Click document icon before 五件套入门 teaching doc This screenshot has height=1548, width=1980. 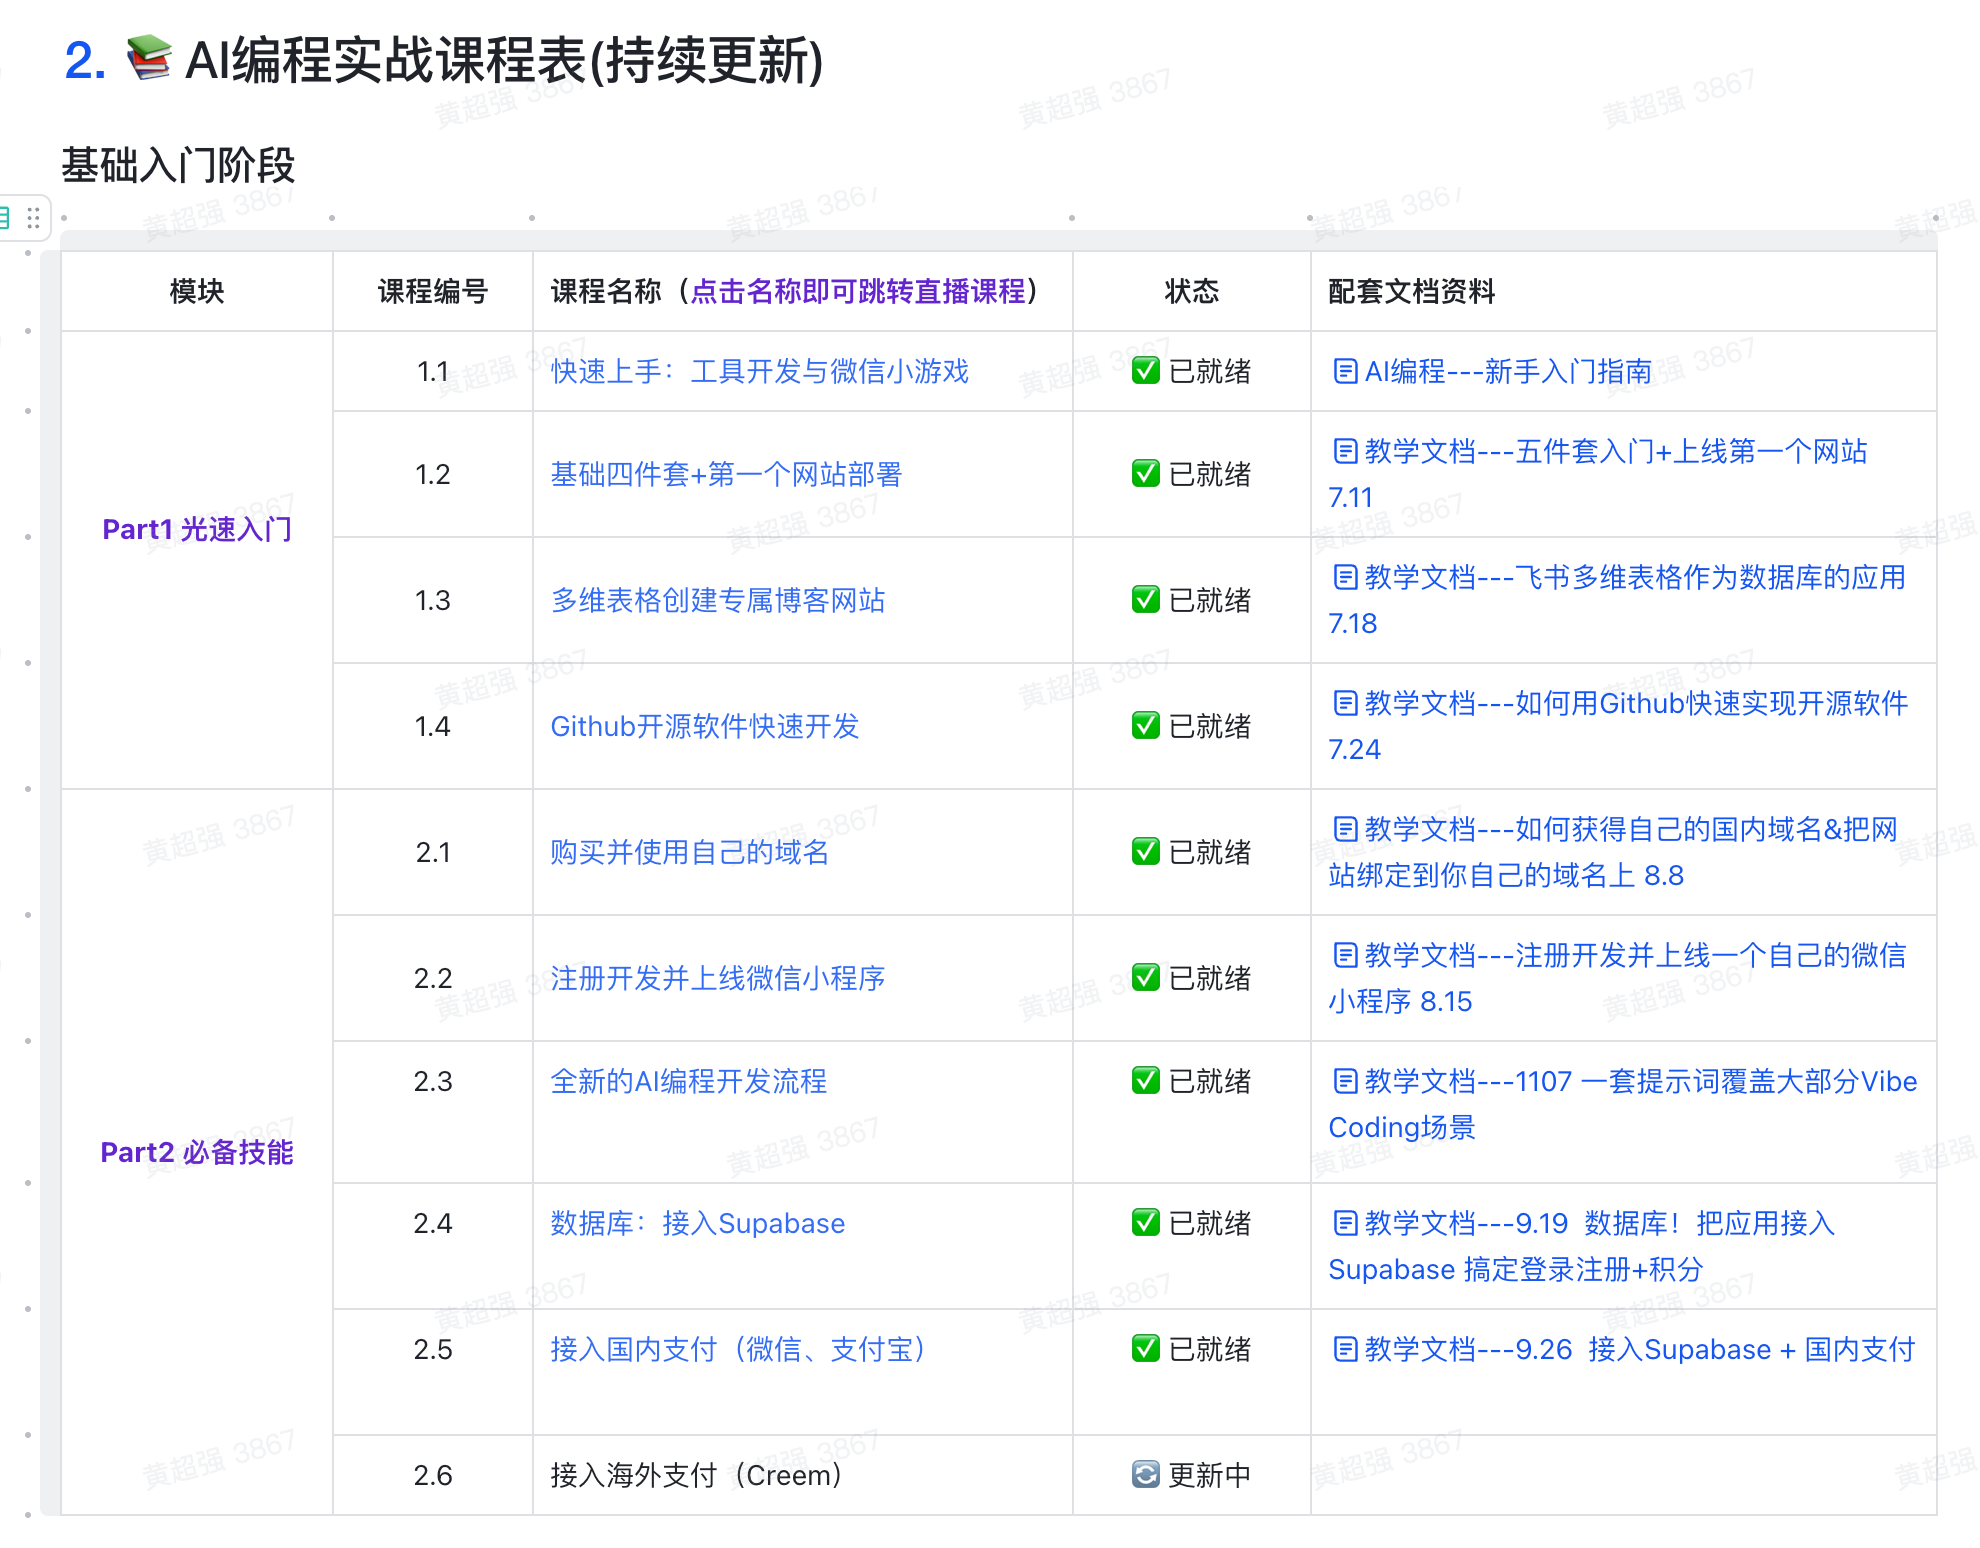point(1345,451)
